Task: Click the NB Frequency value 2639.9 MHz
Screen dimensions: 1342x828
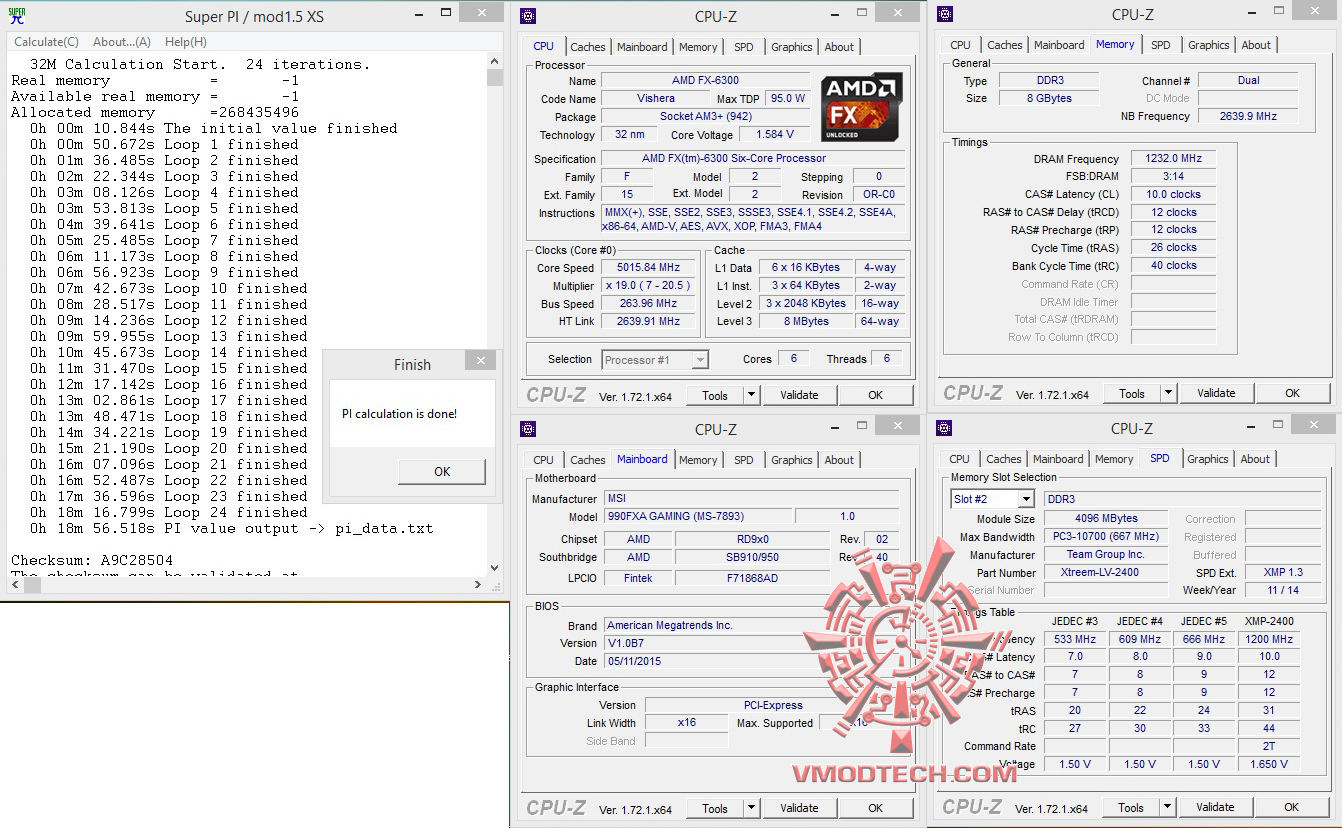Action: pos(1248,116)
